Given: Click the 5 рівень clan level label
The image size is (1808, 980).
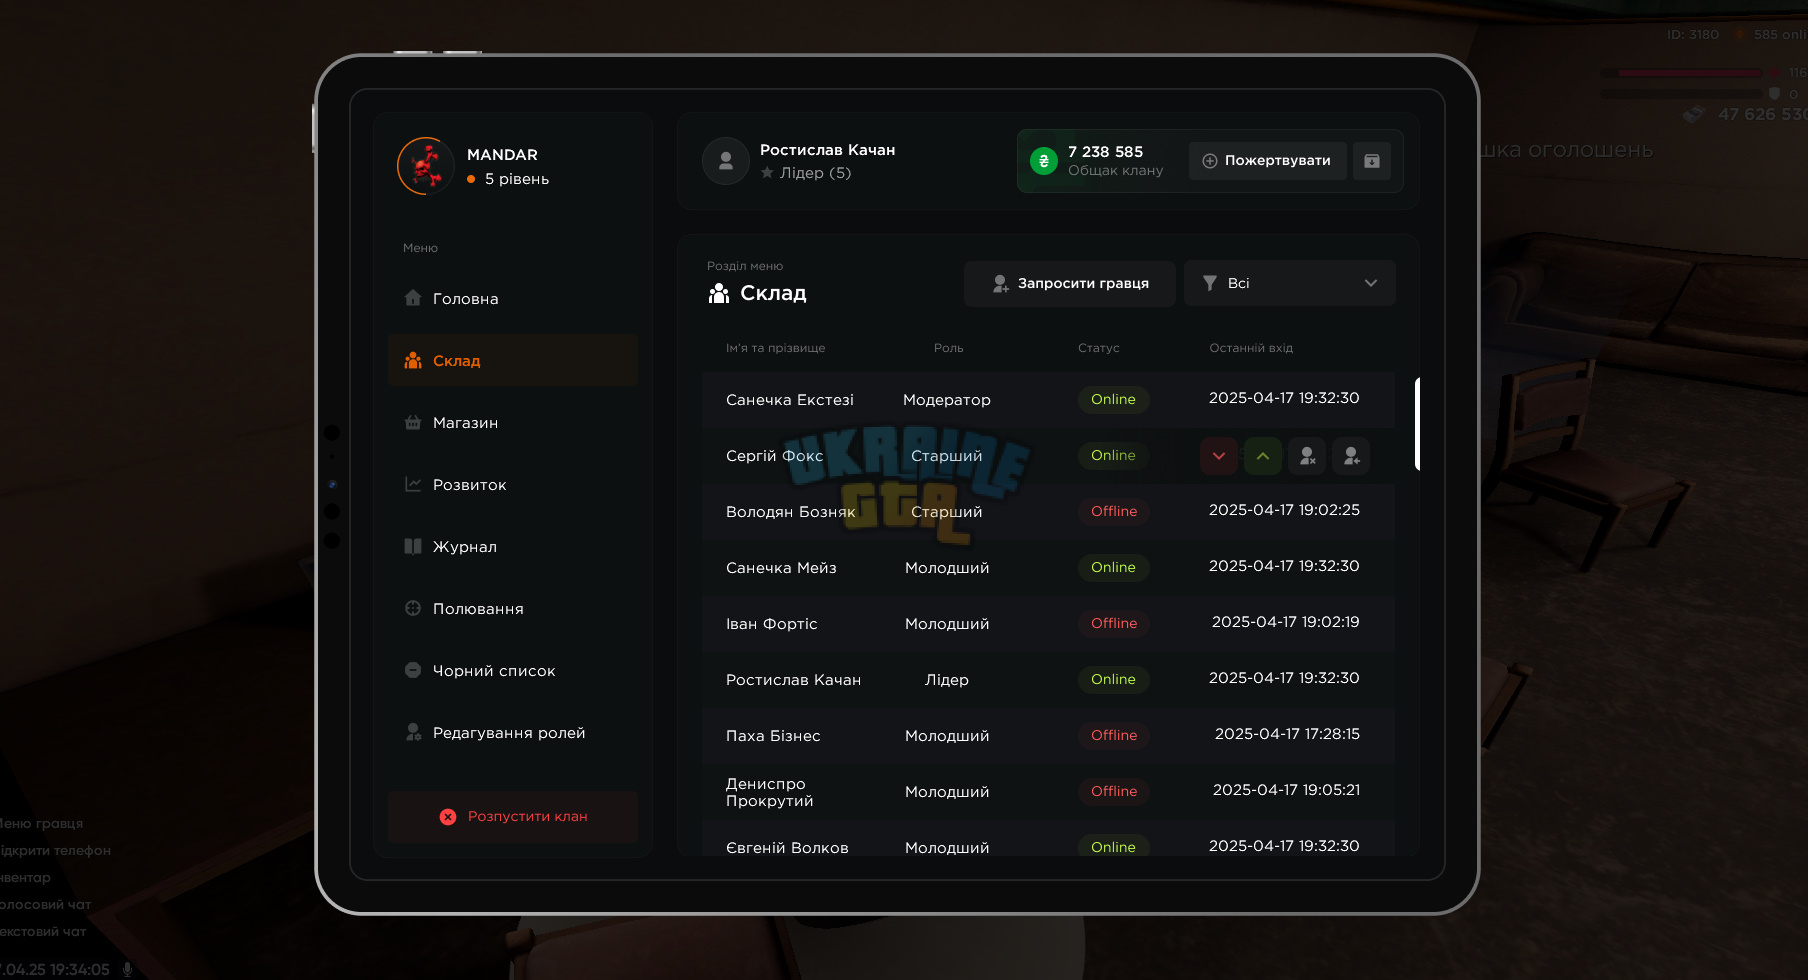Looking at the screenshot, I should 517,179.
